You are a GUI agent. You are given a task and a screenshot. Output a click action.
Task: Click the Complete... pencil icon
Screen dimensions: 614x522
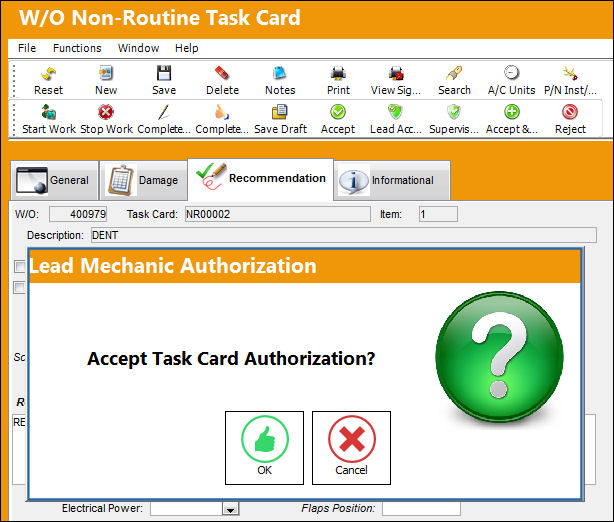tap(164, 112)
